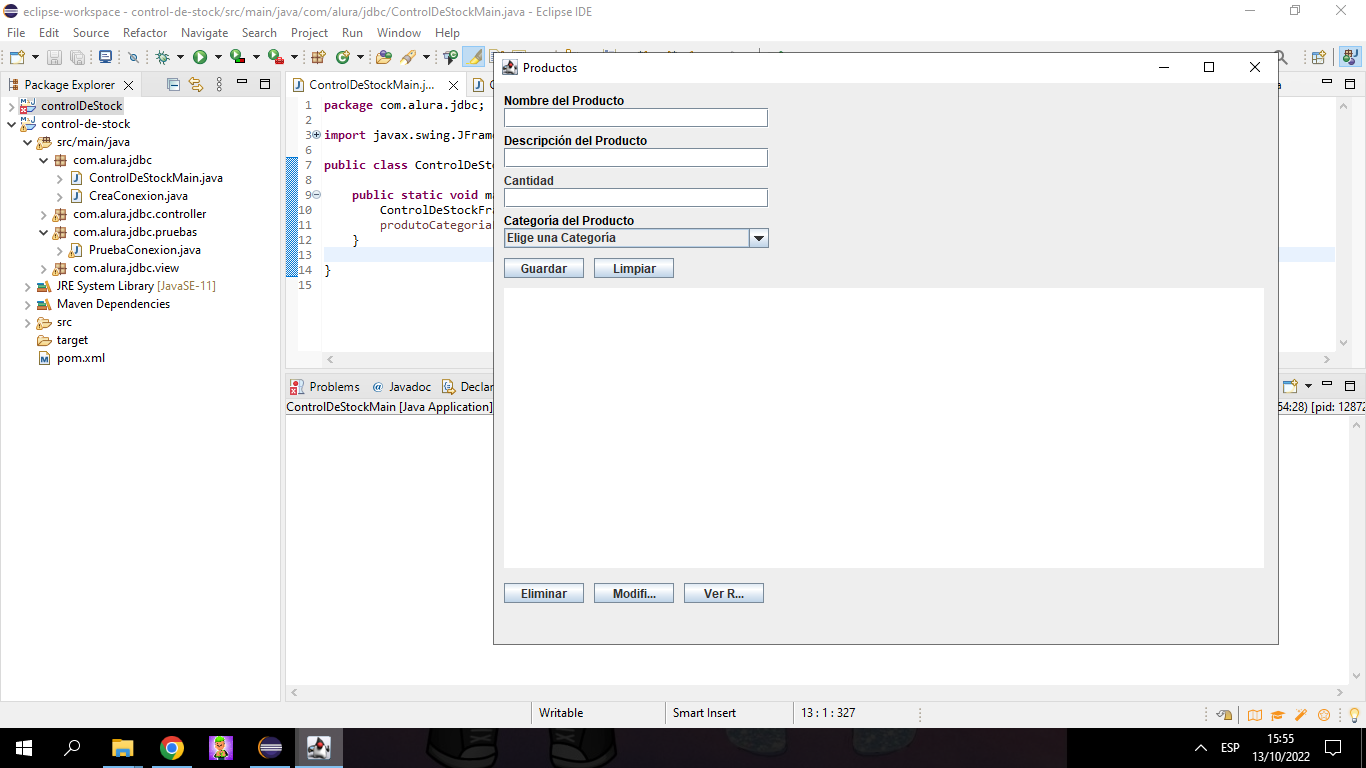Switch to the Problems tab
Image resolution: width=1366 pixels, height=768 pixels.
coord(325,387)
